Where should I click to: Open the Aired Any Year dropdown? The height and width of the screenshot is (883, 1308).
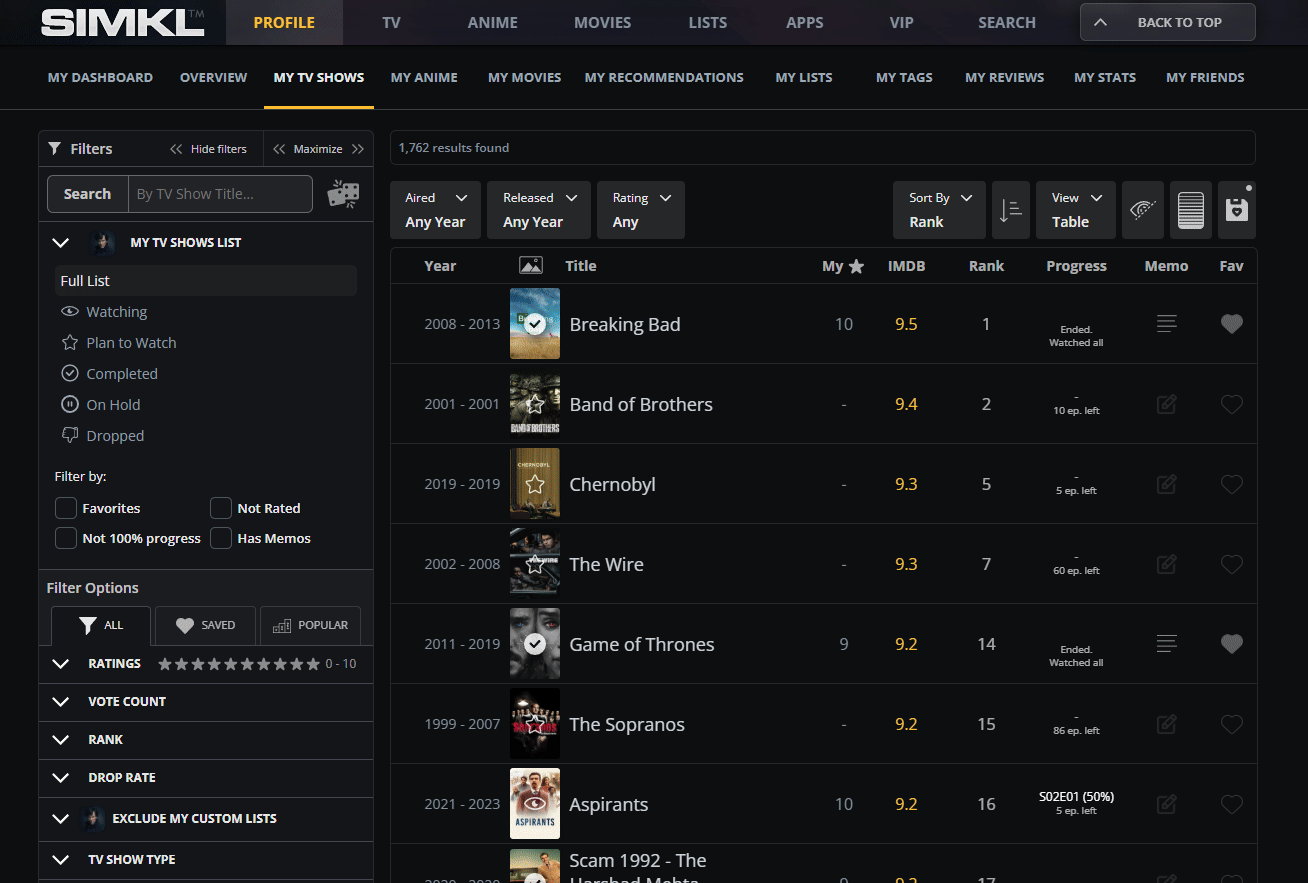(435, 210)
